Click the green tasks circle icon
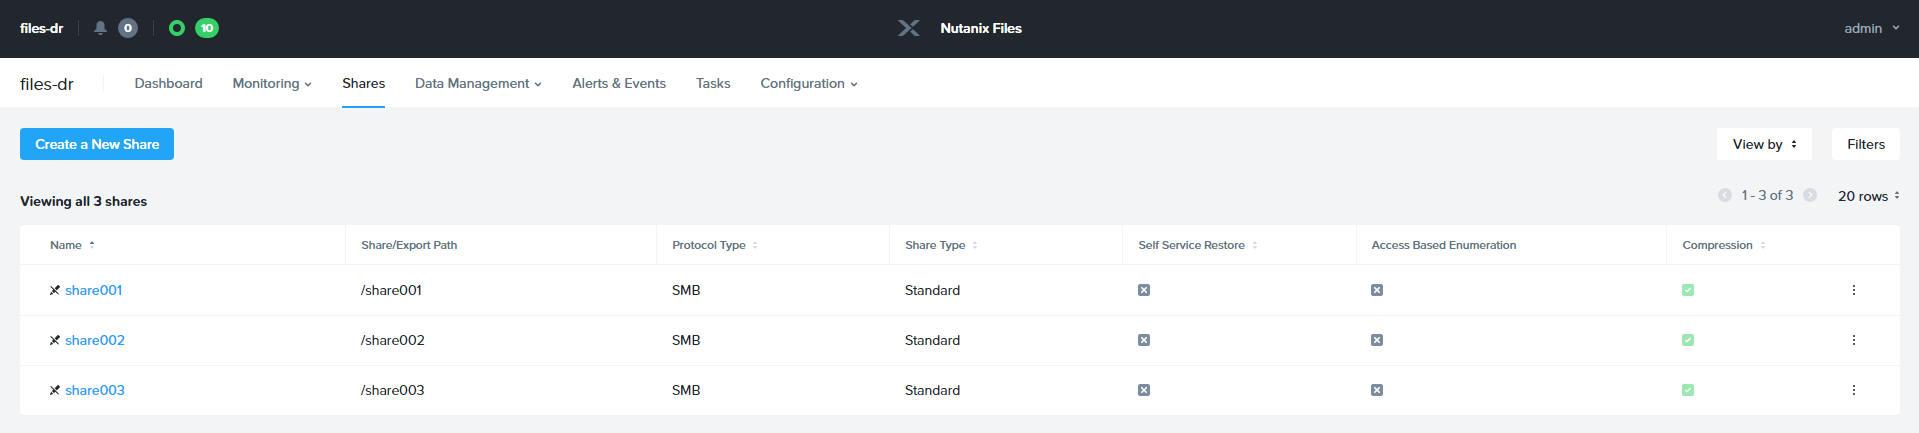The height and width of the screenshot is (433, 1919). point(177,28)
